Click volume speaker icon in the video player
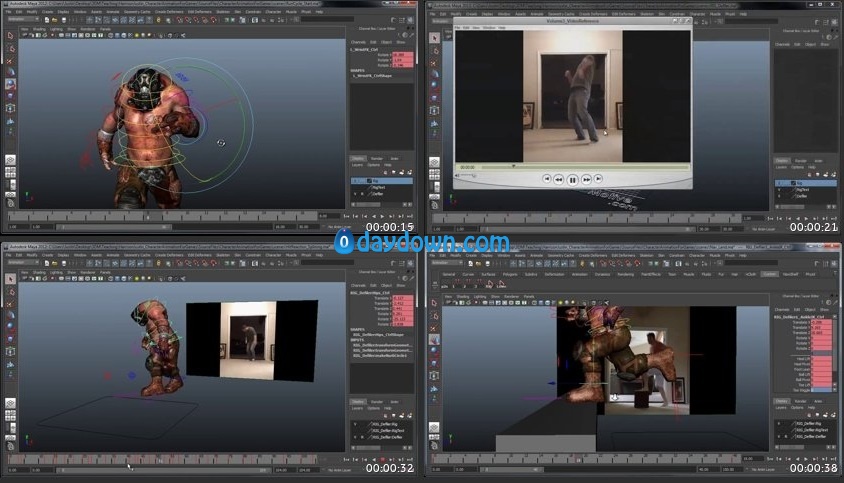The image size is (844, 483). [458, 176]
